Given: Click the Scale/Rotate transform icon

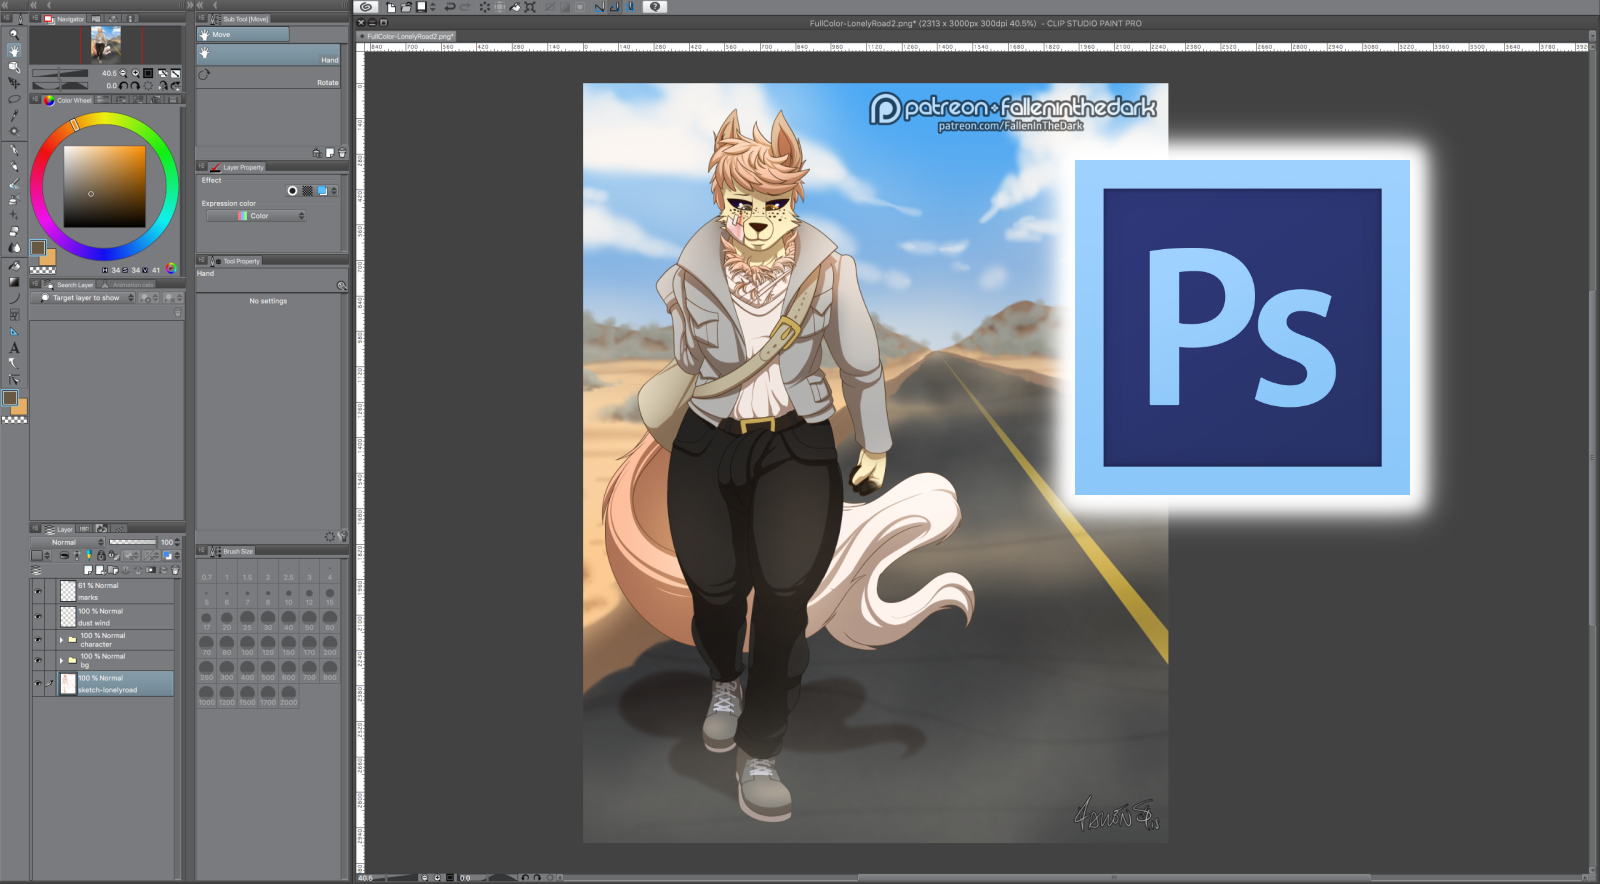Looking at the screenshot, I should coord(530,7).
